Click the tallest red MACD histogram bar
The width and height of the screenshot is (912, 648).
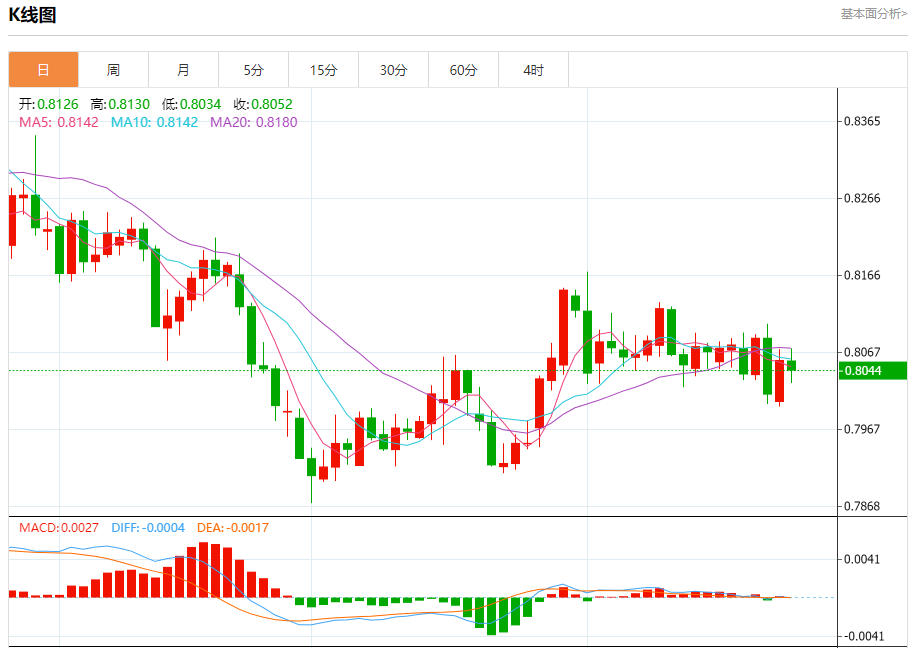[204, 570]
